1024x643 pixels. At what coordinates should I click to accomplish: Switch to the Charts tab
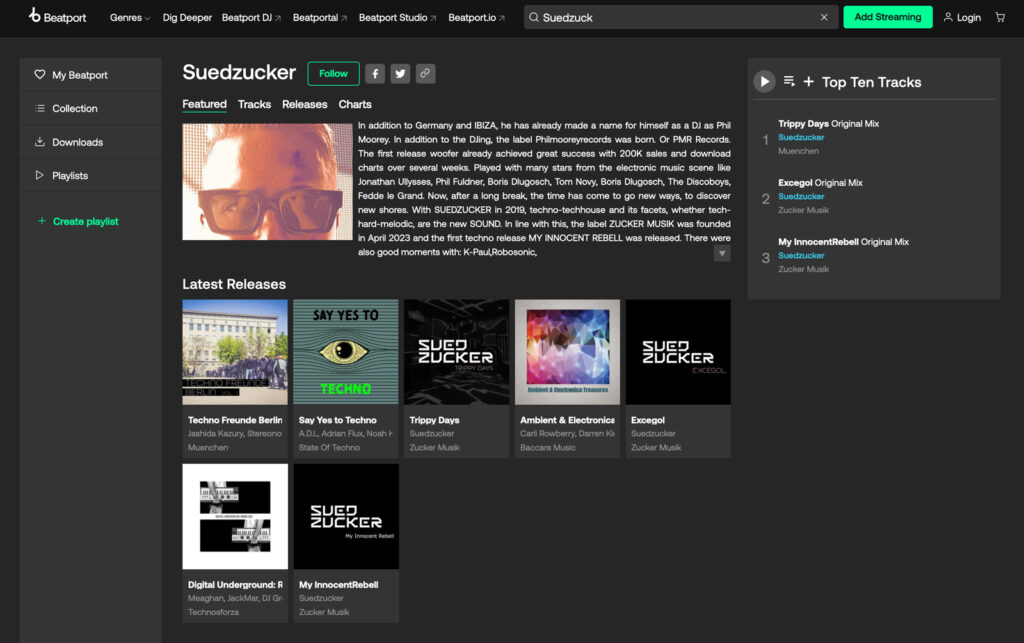(x=355, y=104)
